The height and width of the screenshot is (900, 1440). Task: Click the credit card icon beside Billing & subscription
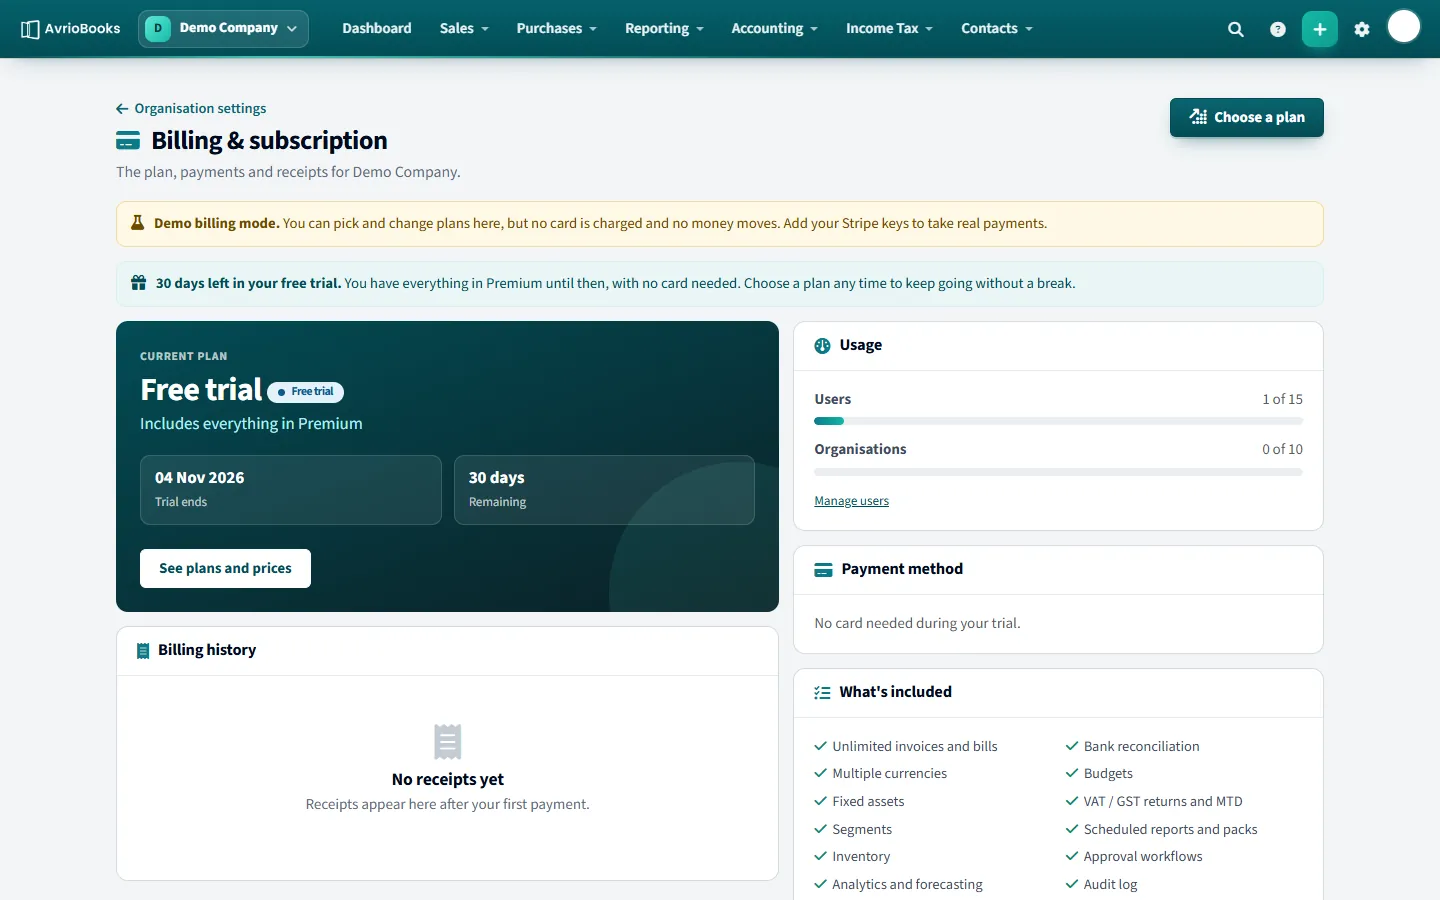128,141
